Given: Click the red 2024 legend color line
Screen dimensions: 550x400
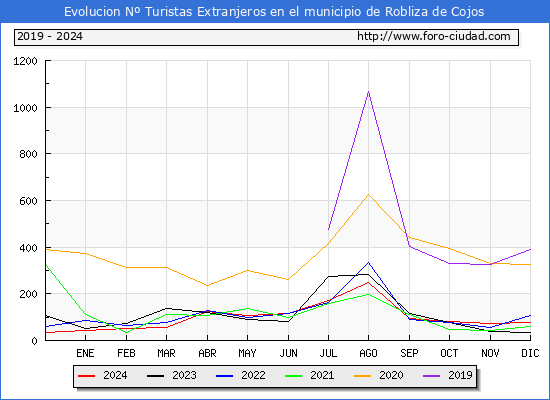Looking at the screenshot, I should click(x=87, y=376).
